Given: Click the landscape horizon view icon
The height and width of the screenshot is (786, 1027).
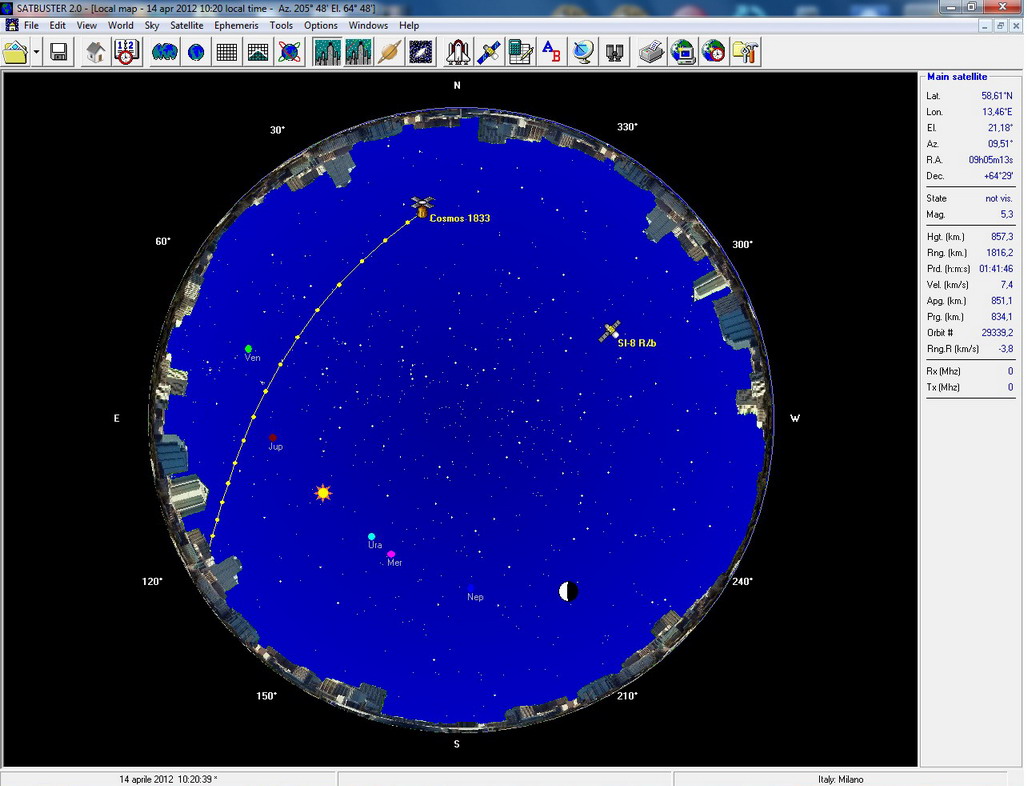Looking at the screenshot, I should [x=258, y=52].
